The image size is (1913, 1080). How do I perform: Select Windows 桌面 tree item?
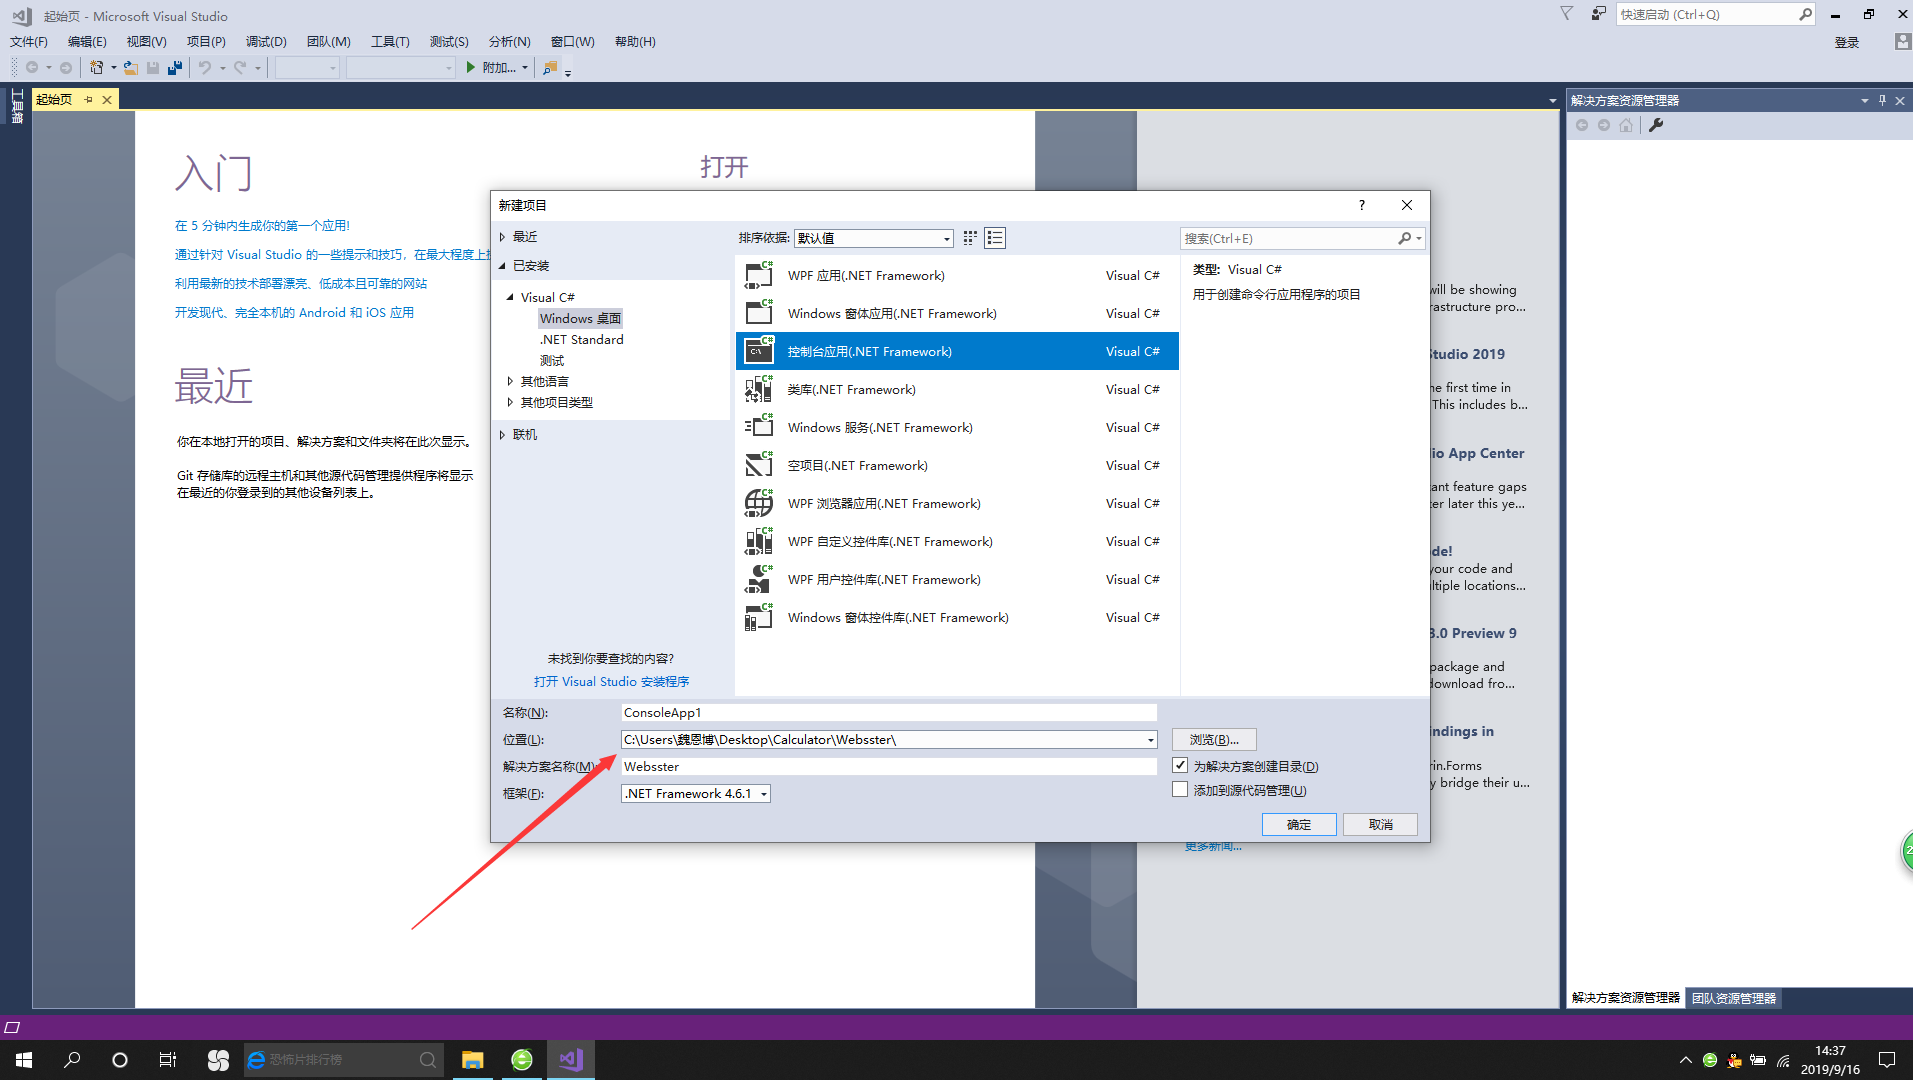(x=580, y=319)
